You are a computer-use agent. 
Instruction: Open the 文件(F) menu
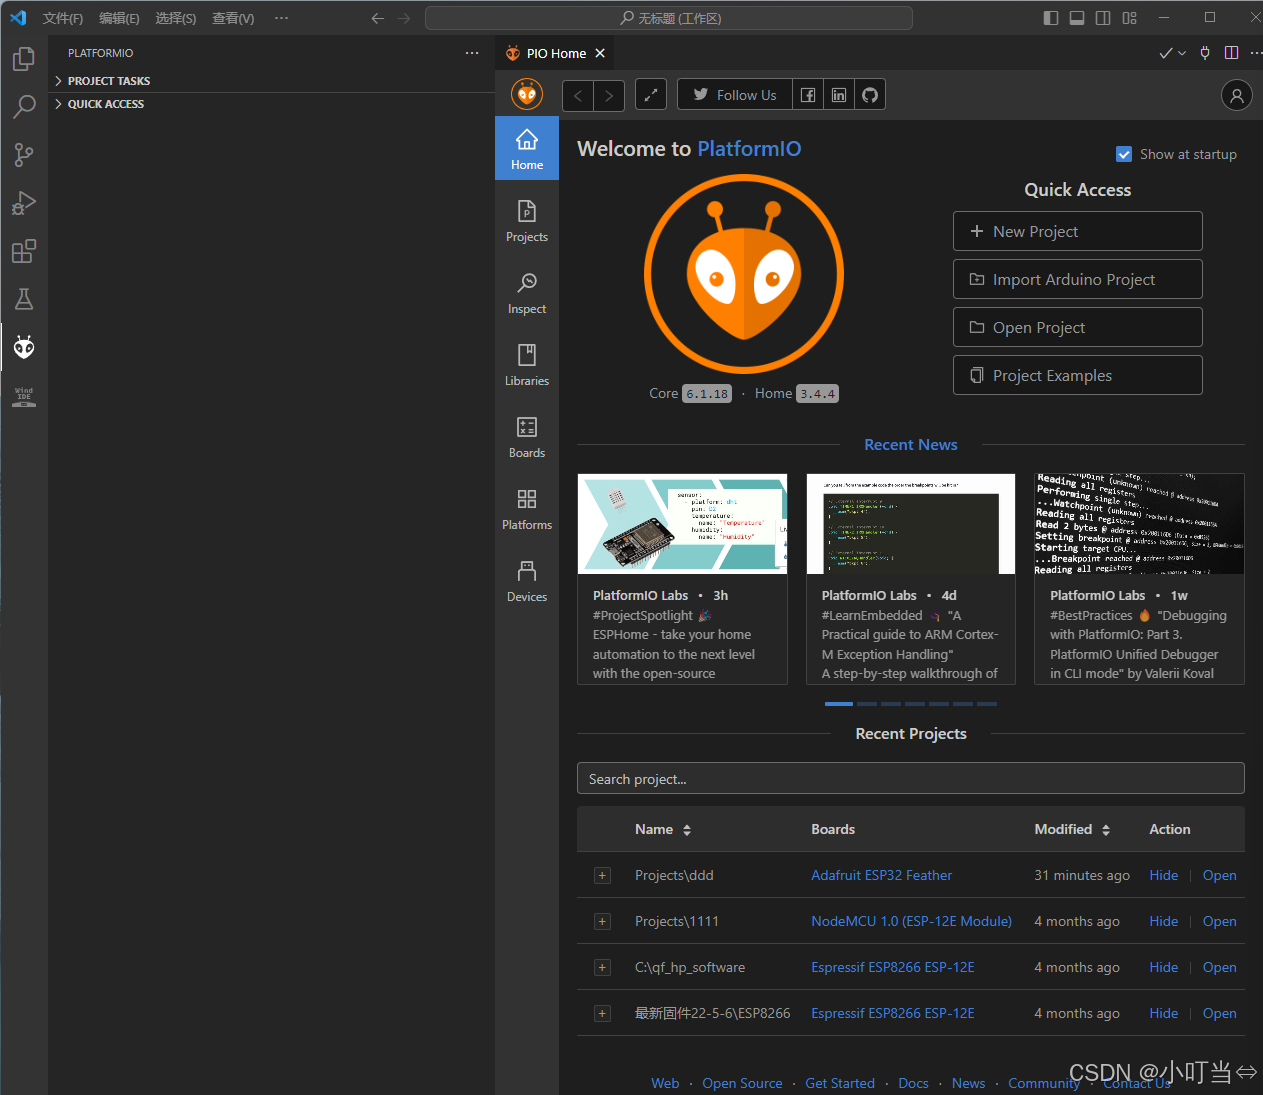pyautogui.click(x=63, y=18)
